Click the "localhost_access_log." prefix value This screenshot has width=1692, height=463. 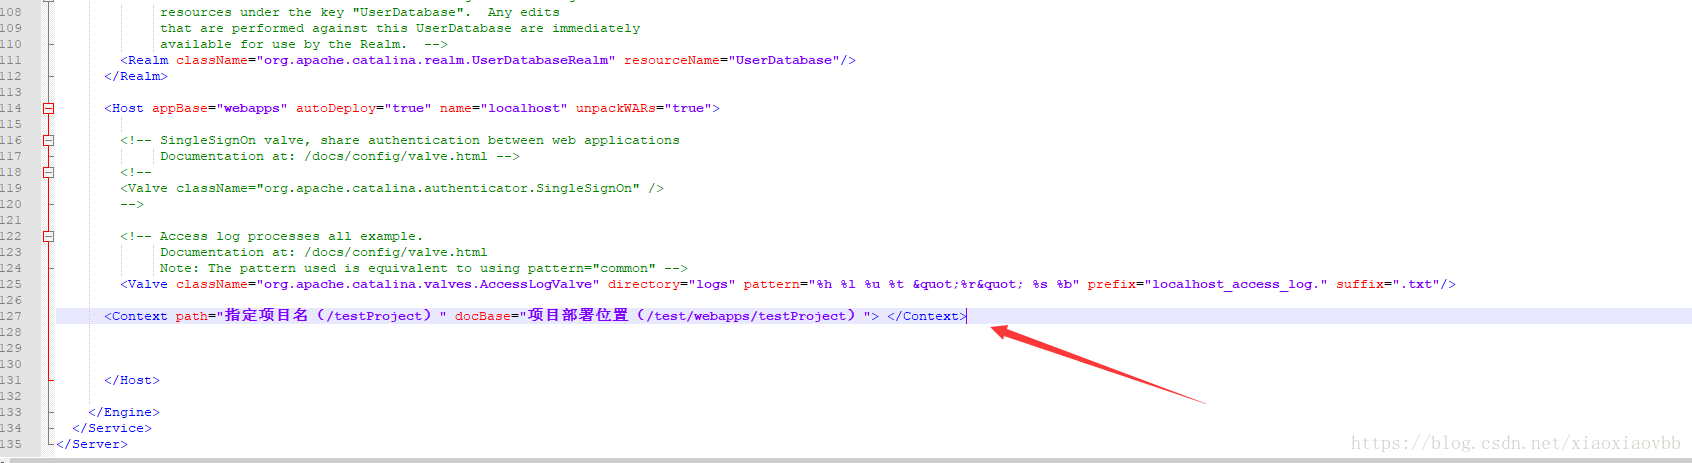pos(1236,284)
